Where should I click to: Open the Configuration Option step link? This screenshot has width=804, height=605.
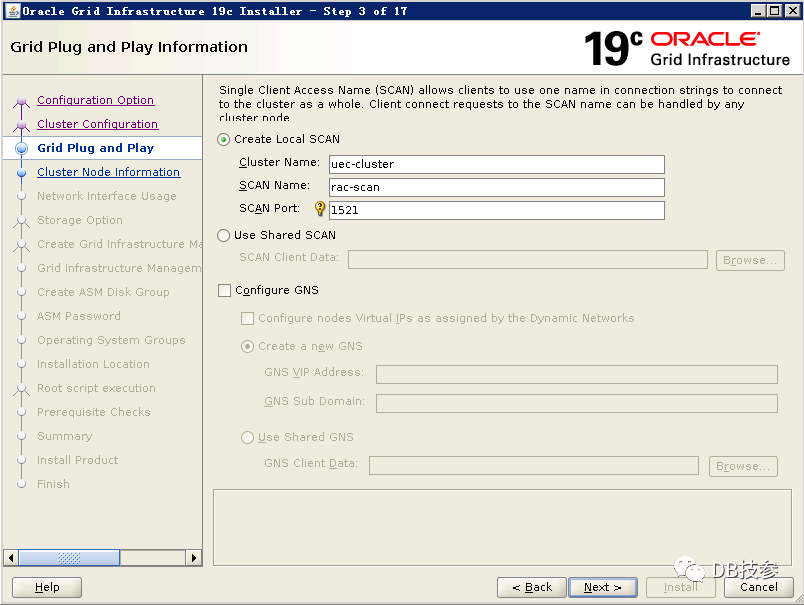pyautogui.click(x=95, y=100)
